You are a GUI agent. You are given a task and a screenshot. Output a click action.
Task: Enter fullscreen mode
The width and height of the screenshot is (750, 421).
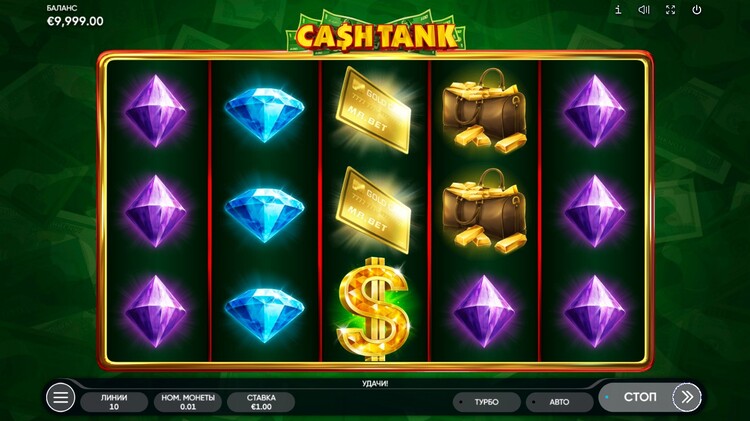[x=671, y=10]
